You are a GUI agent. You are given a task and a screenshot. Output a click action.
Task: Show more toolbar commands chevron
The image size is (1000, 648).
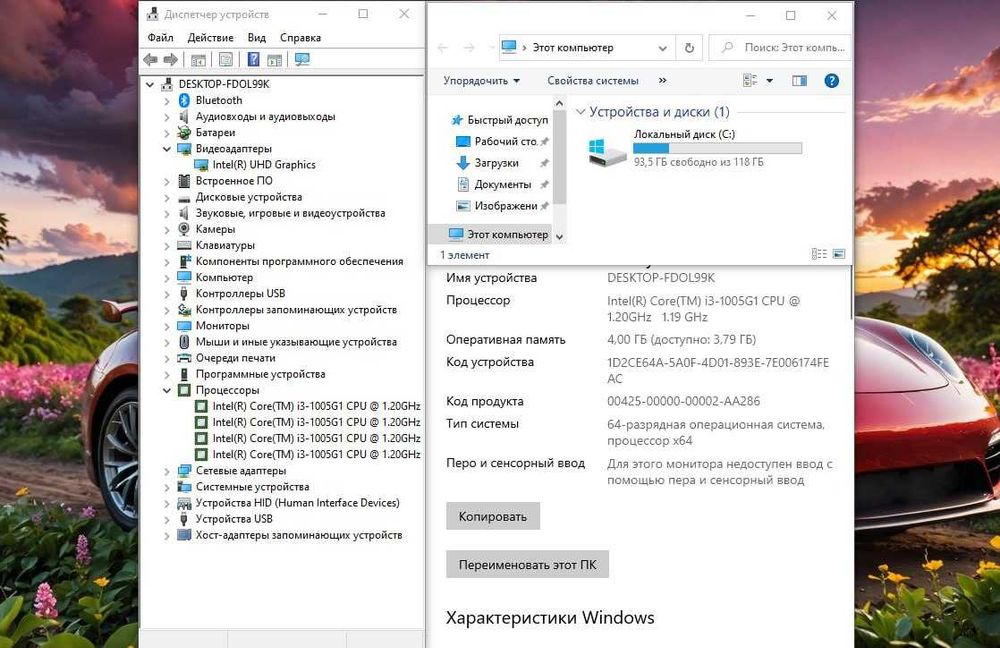[663, 80]
